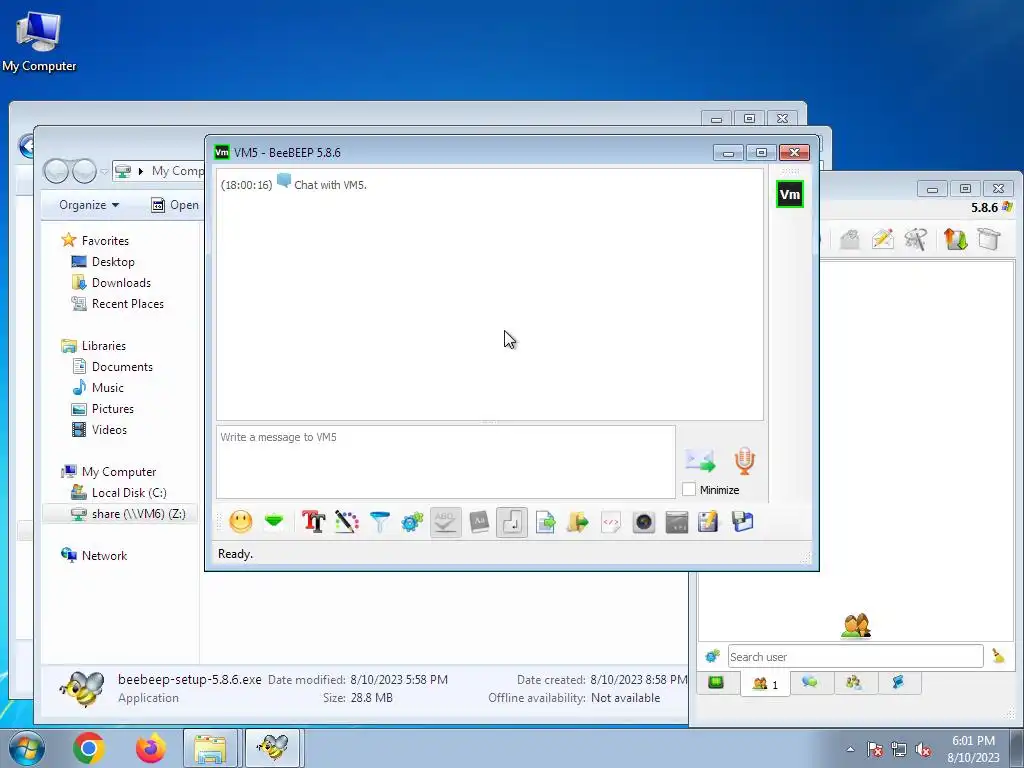Viewport: 1024px width, 768px height.
Task: Click the Open button in Explorer toolbar
Action: pos(175,205)
